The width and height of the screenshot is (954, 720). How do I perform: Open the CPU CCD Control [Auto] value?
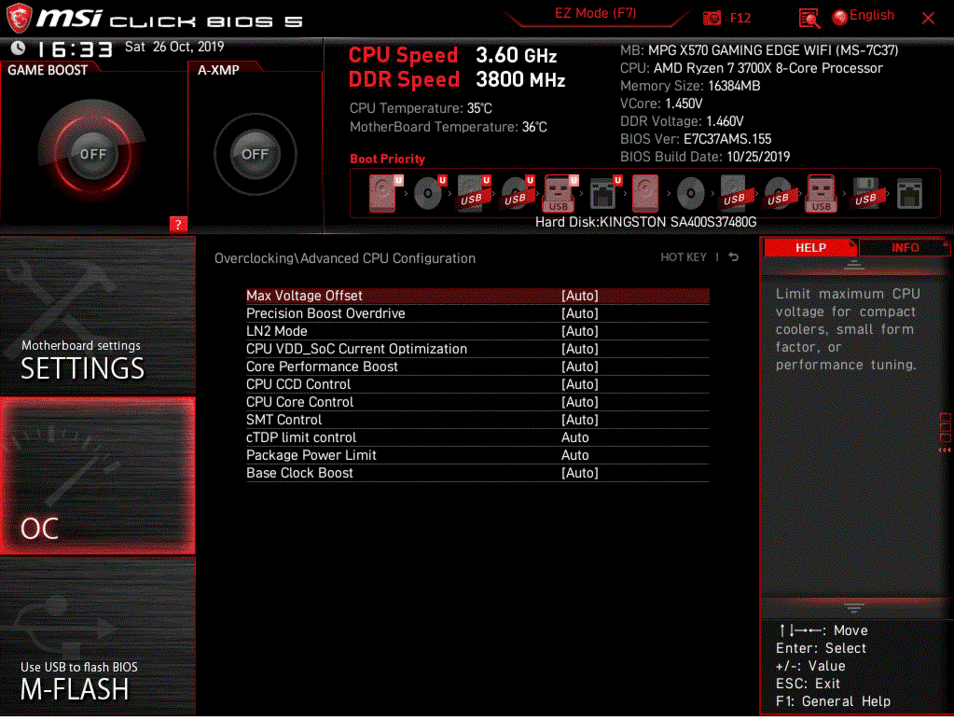580,384
